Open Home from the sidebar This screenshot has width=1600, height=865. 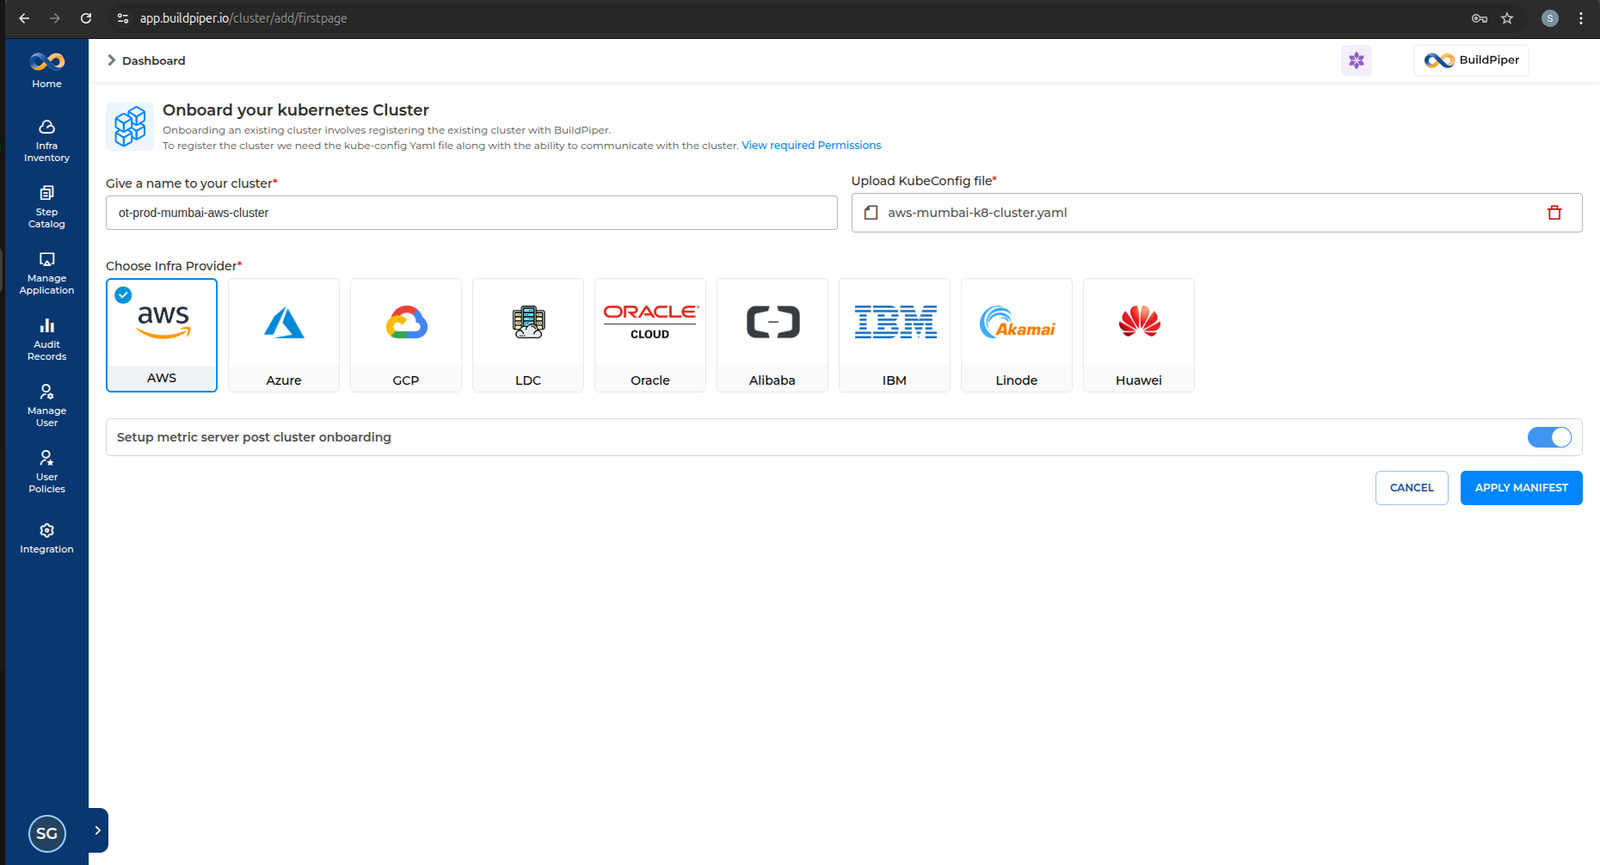47,70
